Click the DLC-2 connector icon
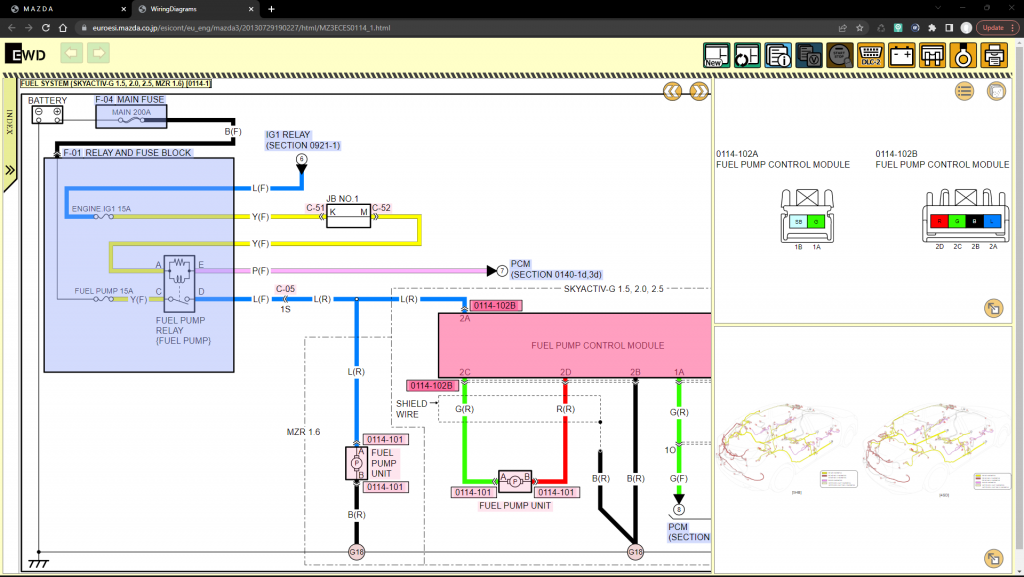The height and width of the screenshot is (577, 1024). (x=871, y=55)
